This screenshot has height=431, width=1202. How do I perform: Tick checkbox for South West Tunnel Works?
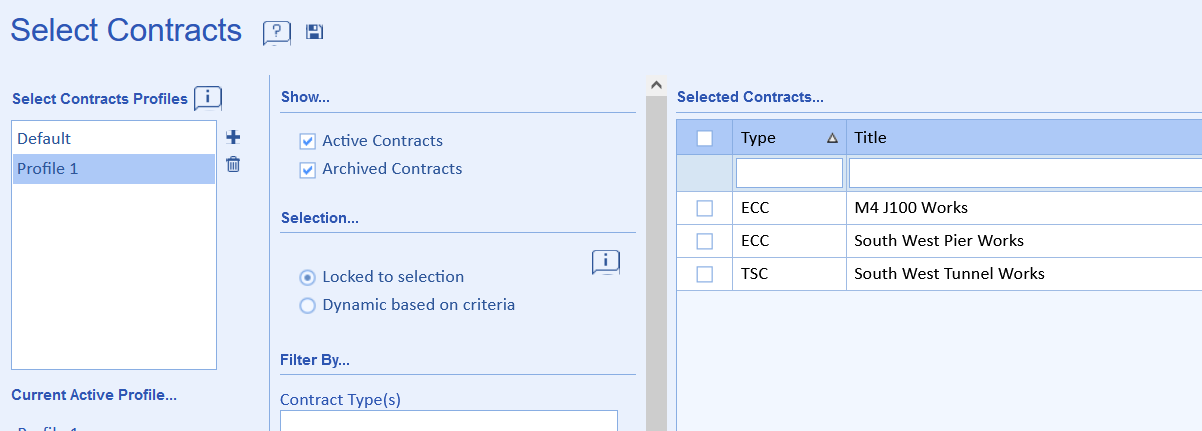tap(705, 274)
